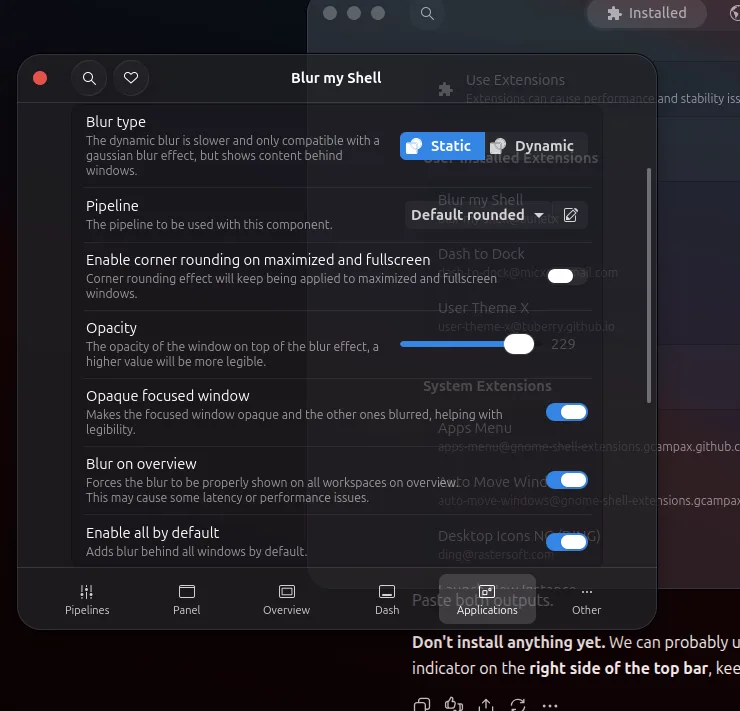Open Installed tab in Extensions window
740x711 pixels.
[x=647, y=13]
